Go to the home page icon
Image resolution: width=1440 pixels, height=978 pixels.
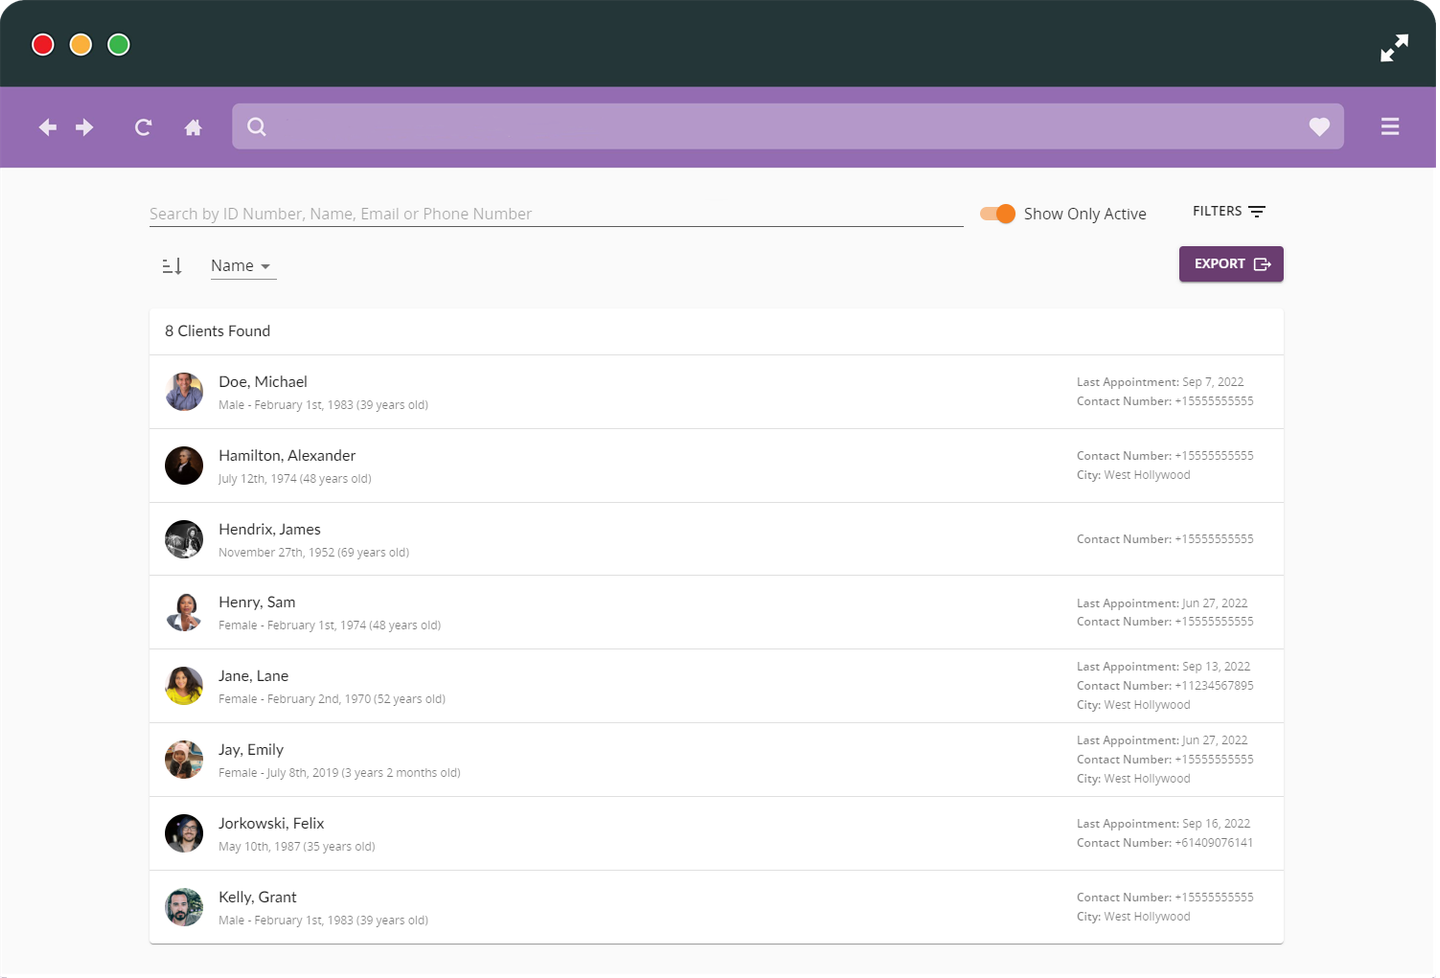[x=193, y=127]
